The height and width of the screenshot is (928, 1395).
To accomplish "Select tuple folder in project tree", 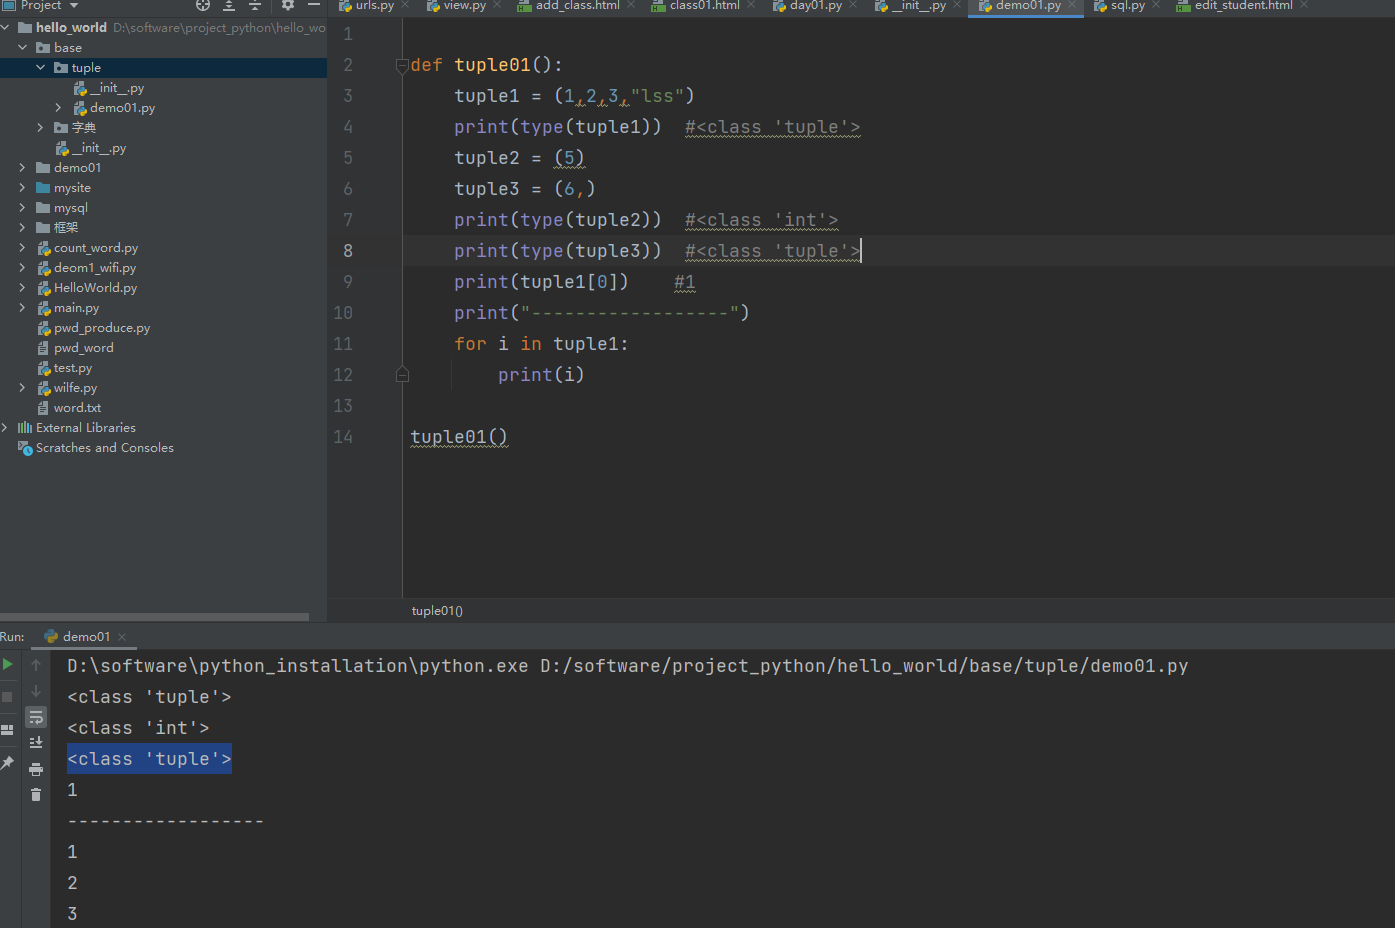I will (x=163, y=68).
